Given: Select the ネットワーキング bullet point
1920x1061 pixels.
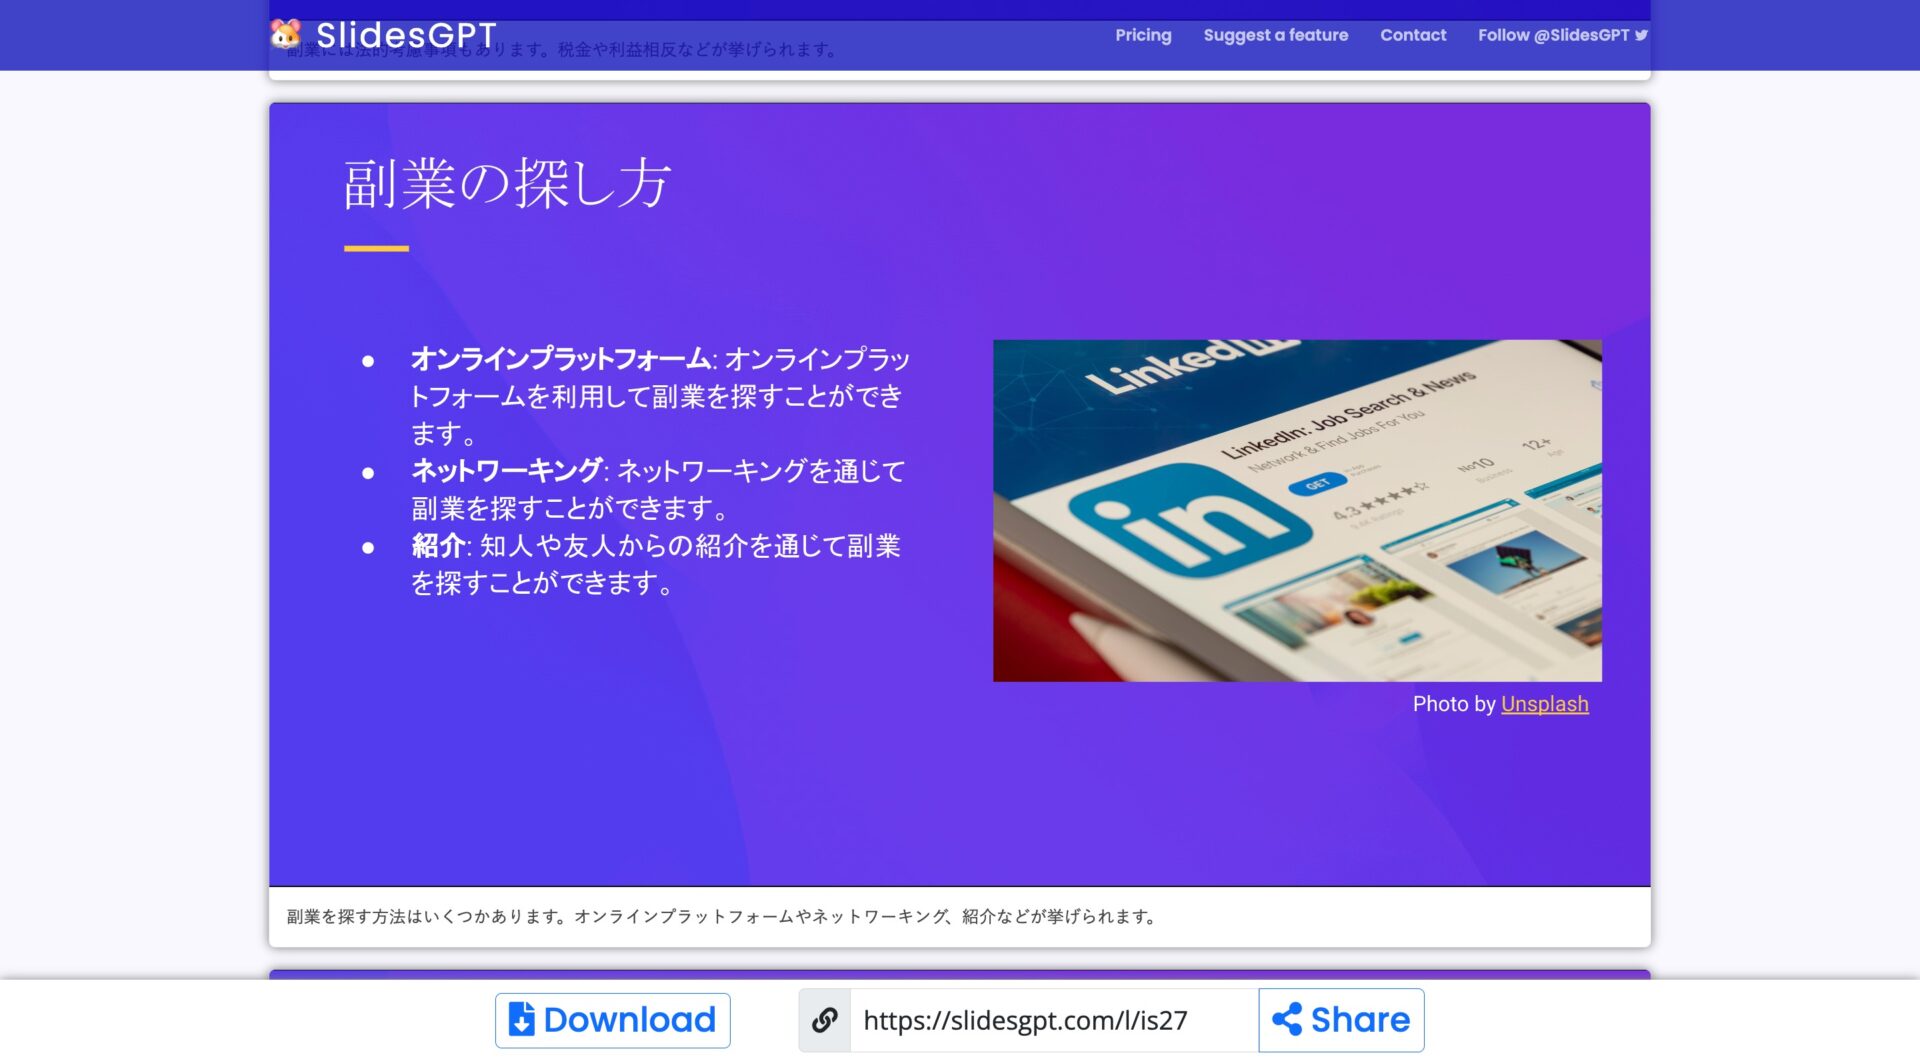Looking at the screenshot, I should pyautogui.click(x=658, y=489).
